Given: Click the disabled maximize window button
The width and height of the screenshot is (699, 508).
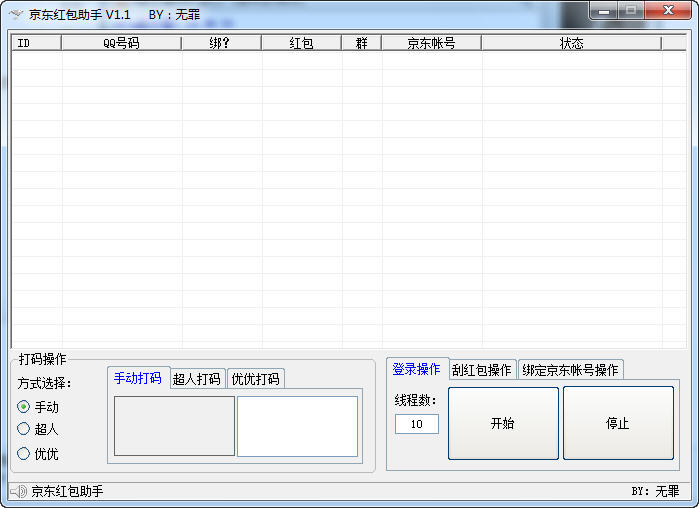Looking at the screenshot, I should [631, 11].
